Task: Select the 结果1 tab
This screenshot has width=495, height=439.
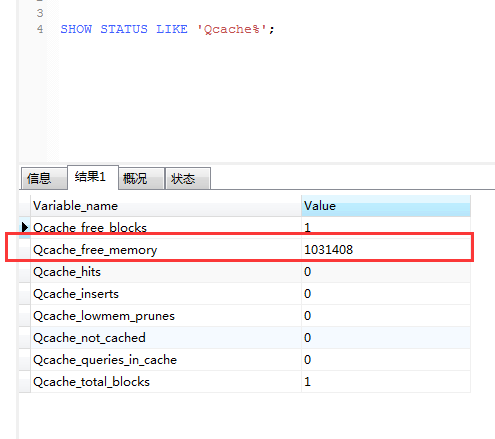Action: pos(93,177)
